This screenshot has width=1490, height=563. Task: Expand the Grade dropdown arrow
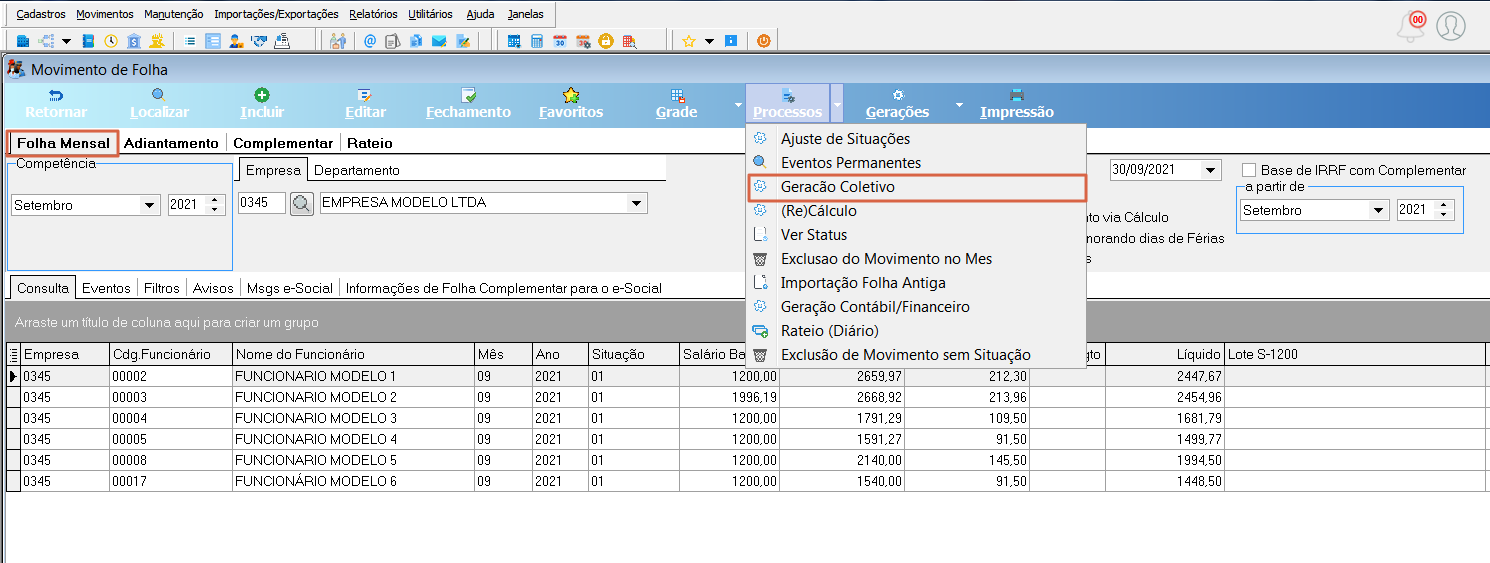point(738,103)
